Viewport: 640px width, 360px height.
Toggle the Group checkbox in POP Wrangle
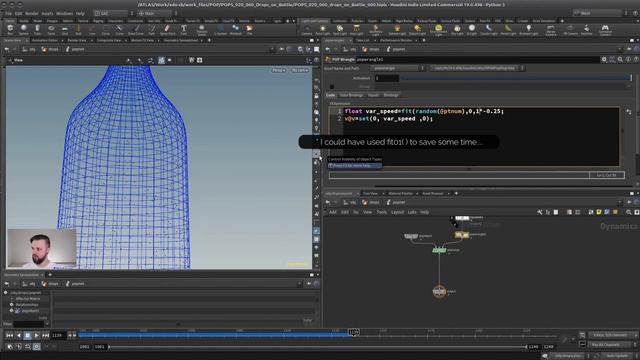pyautogui.click(x=332, y=87)
